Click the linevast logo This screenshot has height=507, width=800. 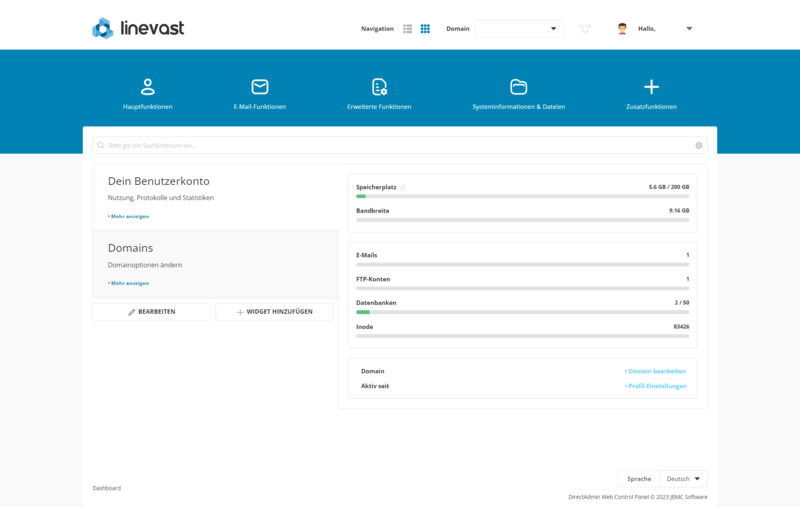(x=138, y=28)
